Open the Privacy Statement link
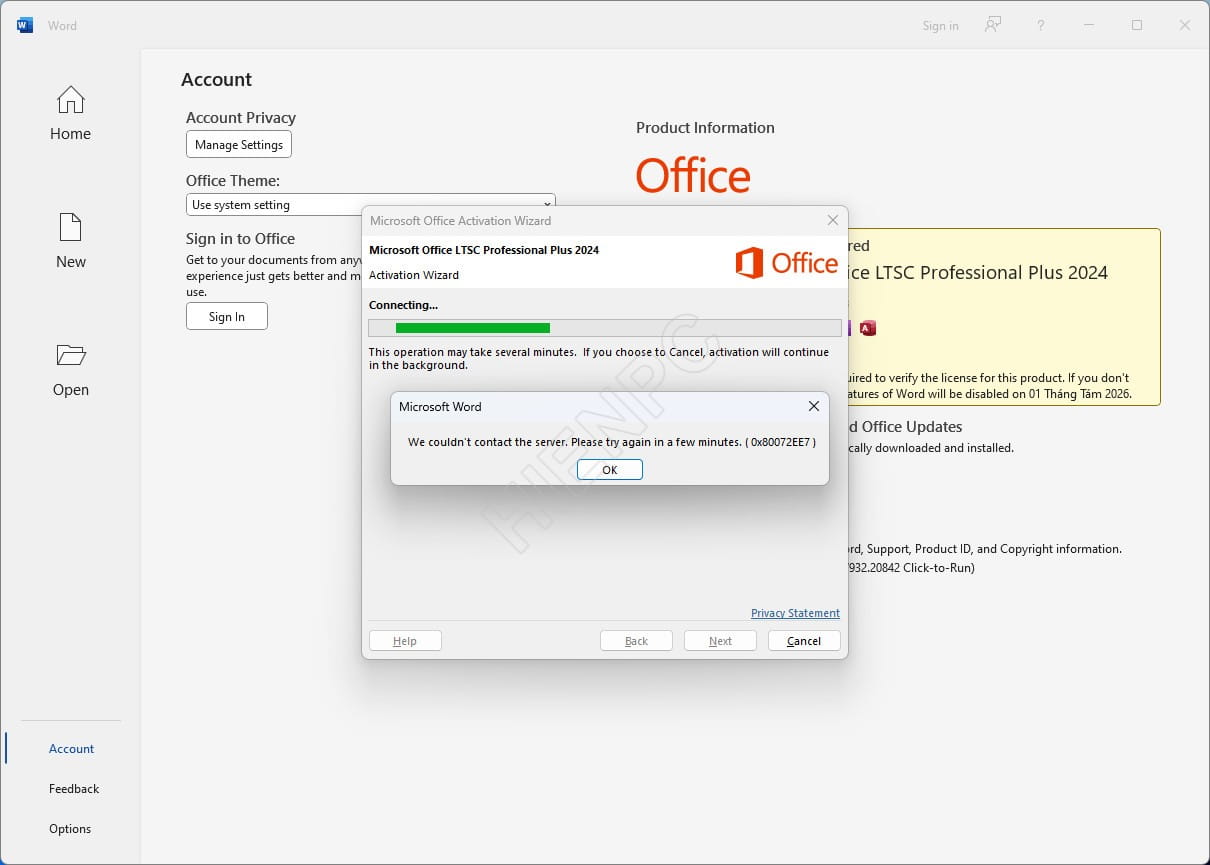 point(795,613)
